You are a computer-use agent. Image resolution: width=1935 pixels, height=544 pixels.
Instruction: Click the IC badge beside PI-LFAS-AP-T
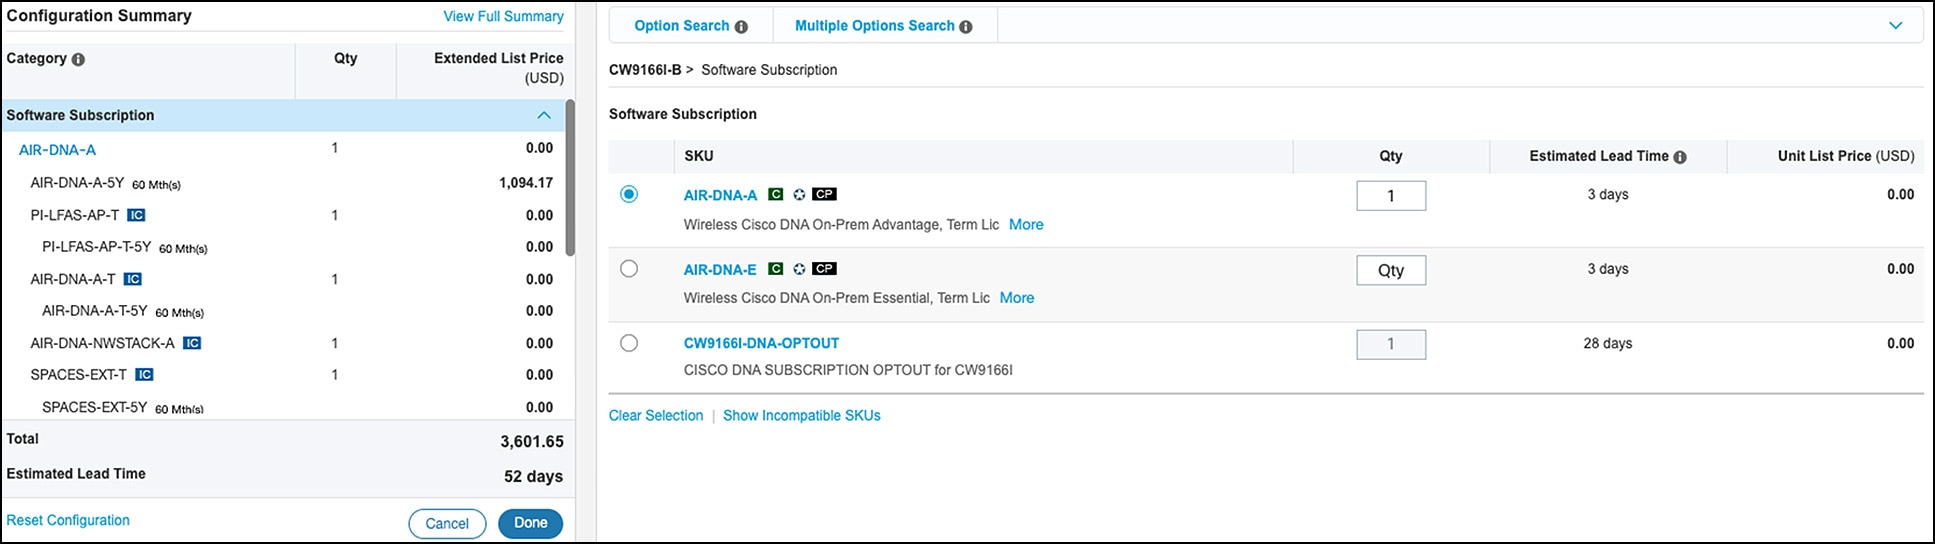[x=137, y=215]
